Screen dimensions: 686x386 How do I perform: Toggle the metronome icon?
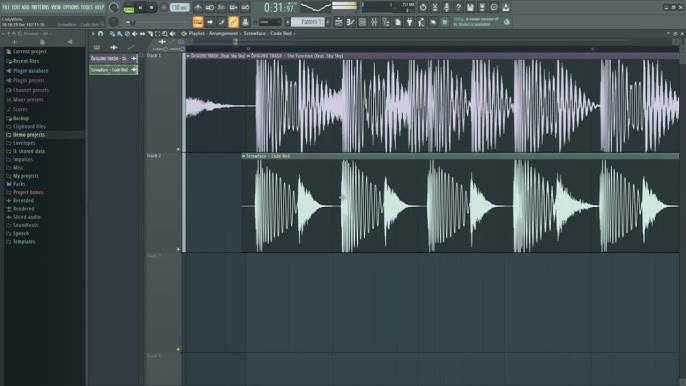click(x=198, y=7)
